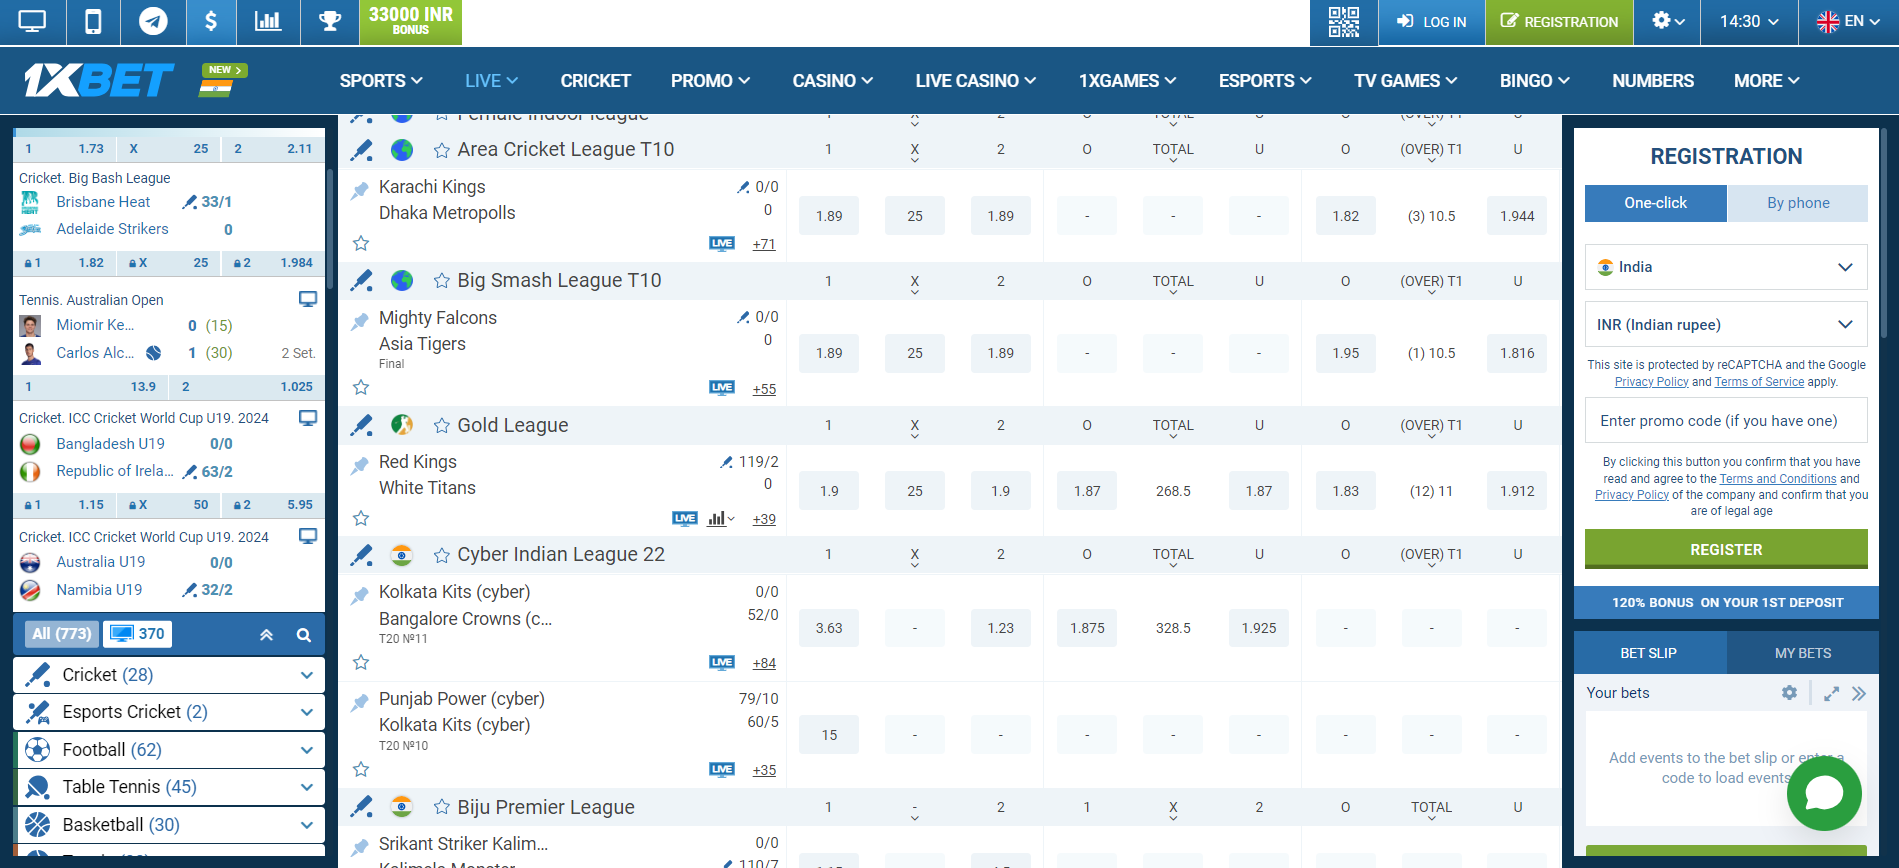This screenshot has height=868, width=1899.
Task: Expand the Basketball (30) category
Action: pyautogui.click(x=169, y=825)
